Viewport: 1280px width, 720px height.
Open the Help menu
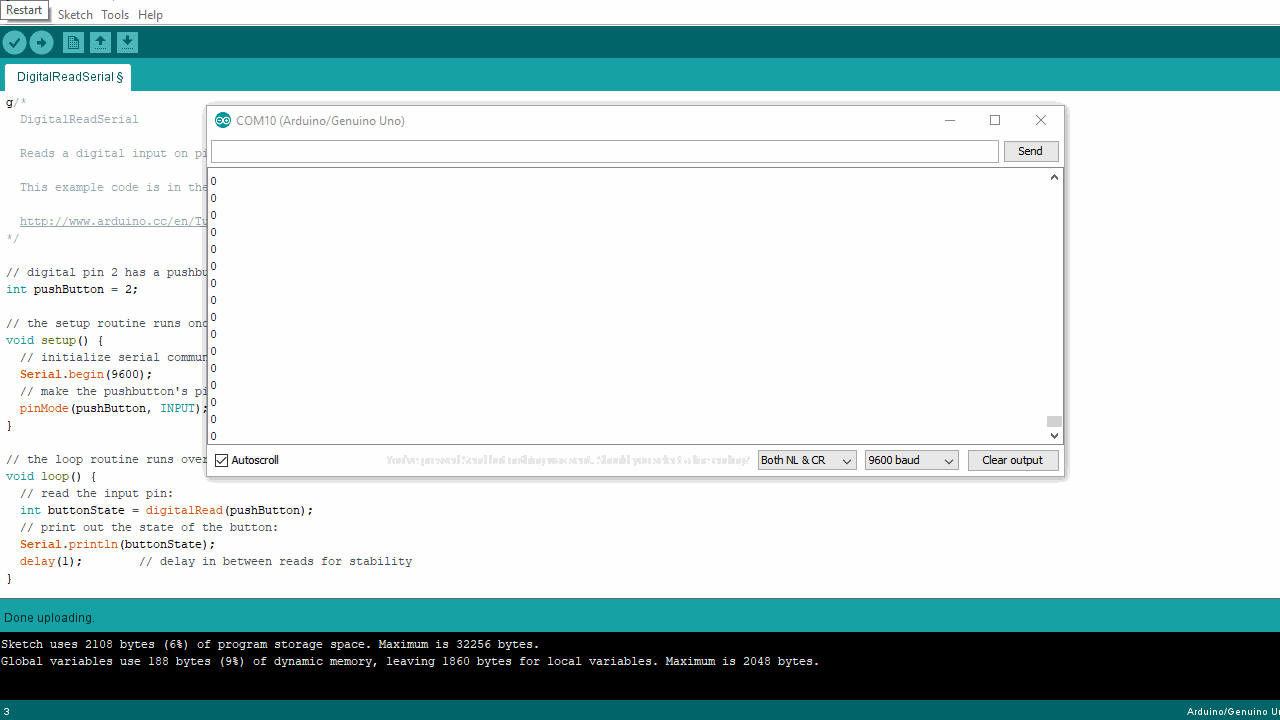pyautogui.click(x=150, y=15)
